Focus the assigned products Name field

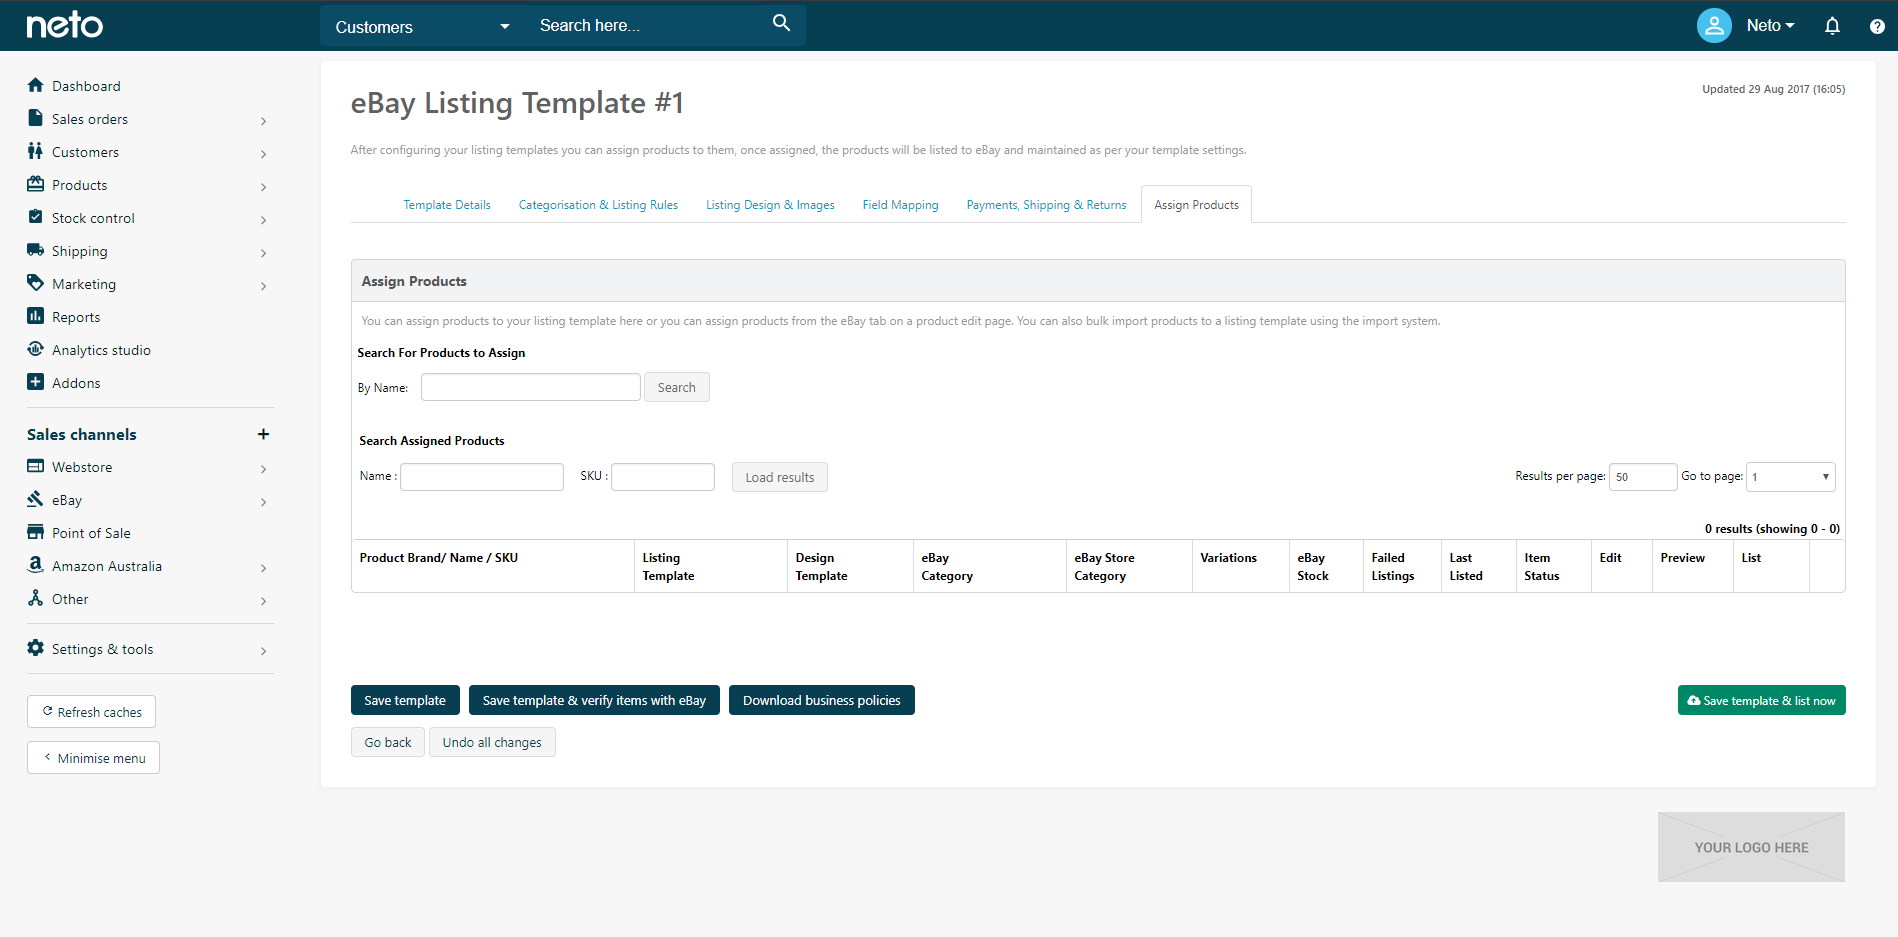pyautogui.click(x=482, y=477)
